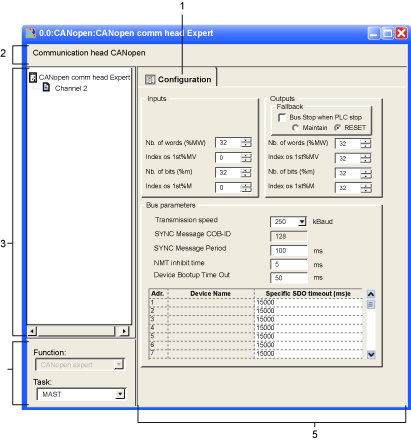Screen dimensions: 411x441
Task: Click the Adr. column header
Action: pyautogui.click(x=158, y=293)
